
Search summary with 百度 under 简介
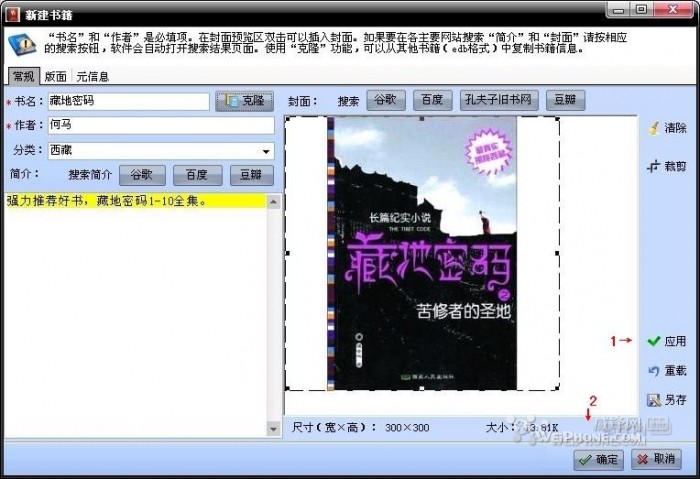tap(197, 175)
